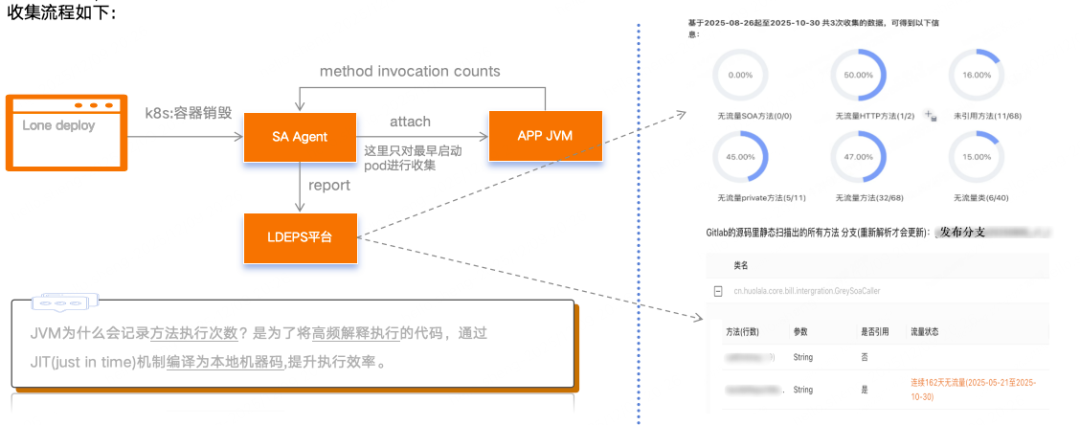Click the 无流量类(6/40) label
The height and width of the screenshot is (425, 1080).
980,198
